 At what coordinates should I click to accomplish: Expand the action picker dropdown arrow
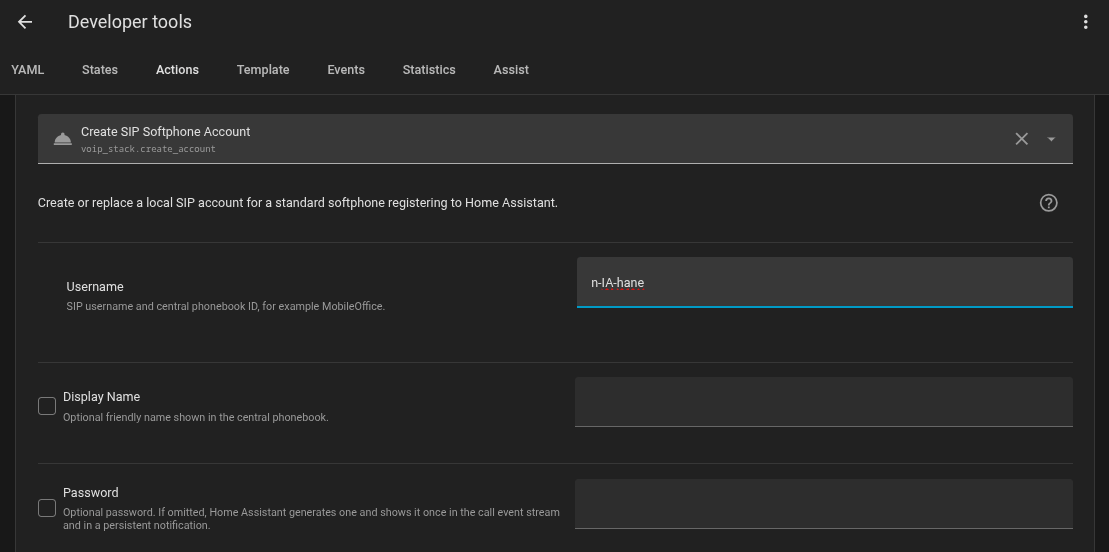click(x=1051, y=139)
